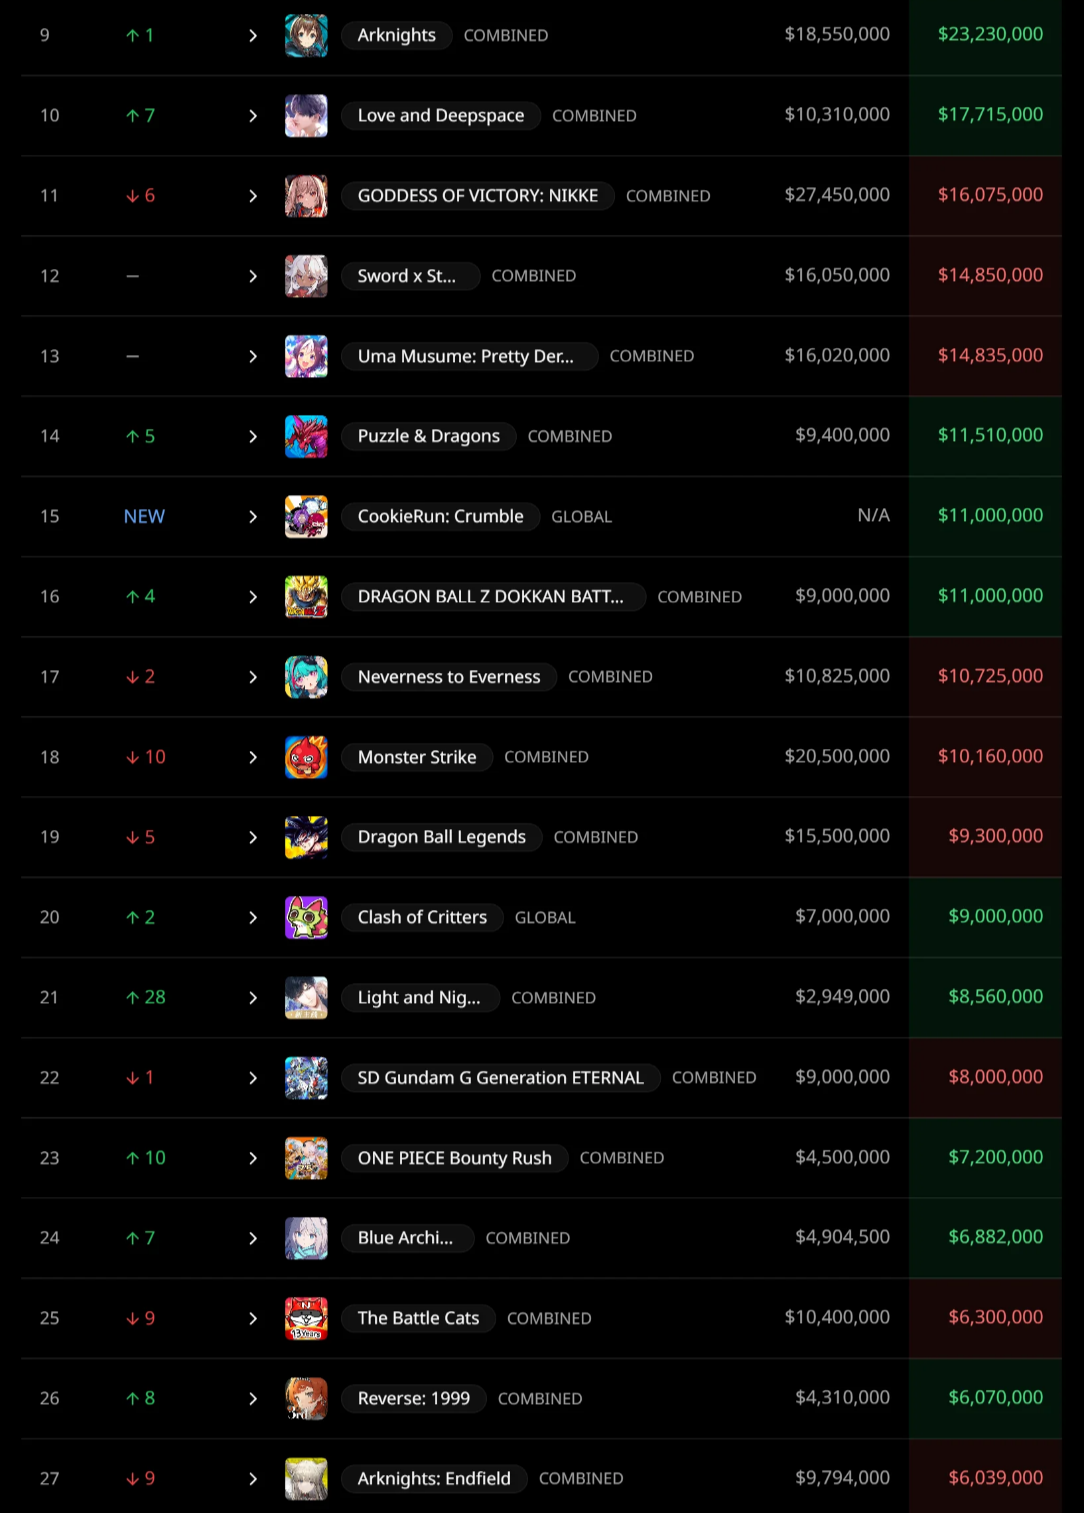Image resolution: width=1084 pixels, height=1513 pixels.
Task: Click the ONE PIECE Bounty Rush label
Action: tap(455, 1158)
